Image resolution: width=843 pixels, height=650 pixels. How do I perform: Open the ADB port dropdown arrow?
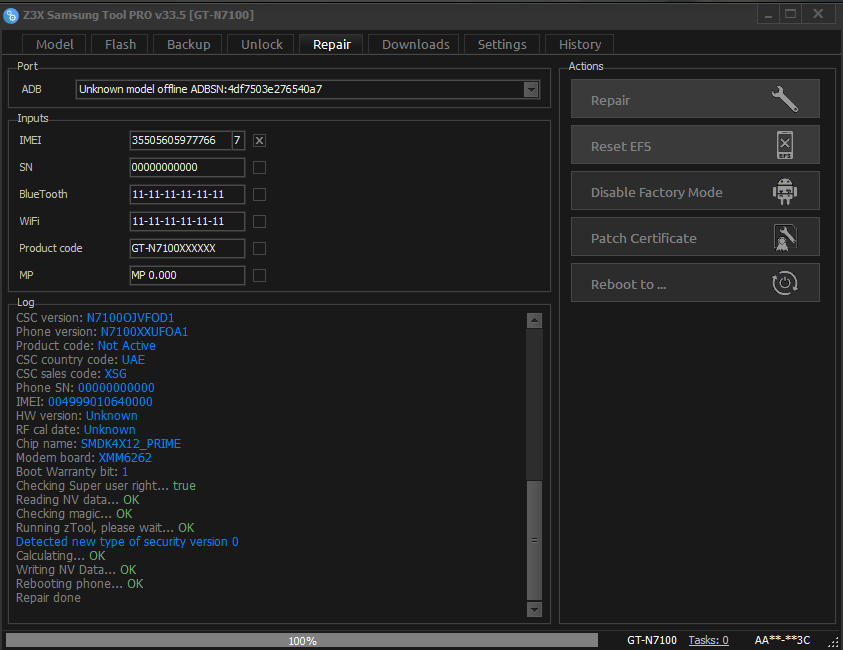click(531, 89)
